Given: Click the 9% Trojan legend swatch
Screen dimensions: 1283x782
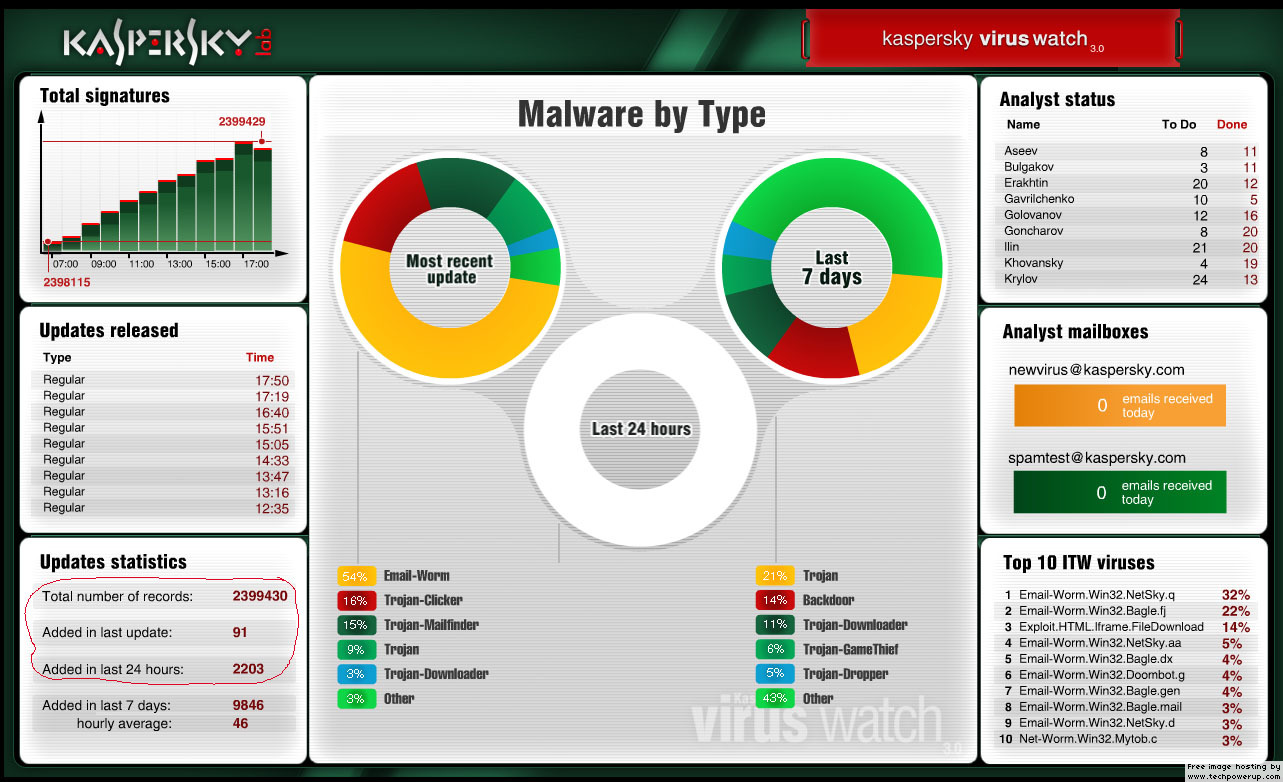Looking at the screenshot, I should click(355, 650).
